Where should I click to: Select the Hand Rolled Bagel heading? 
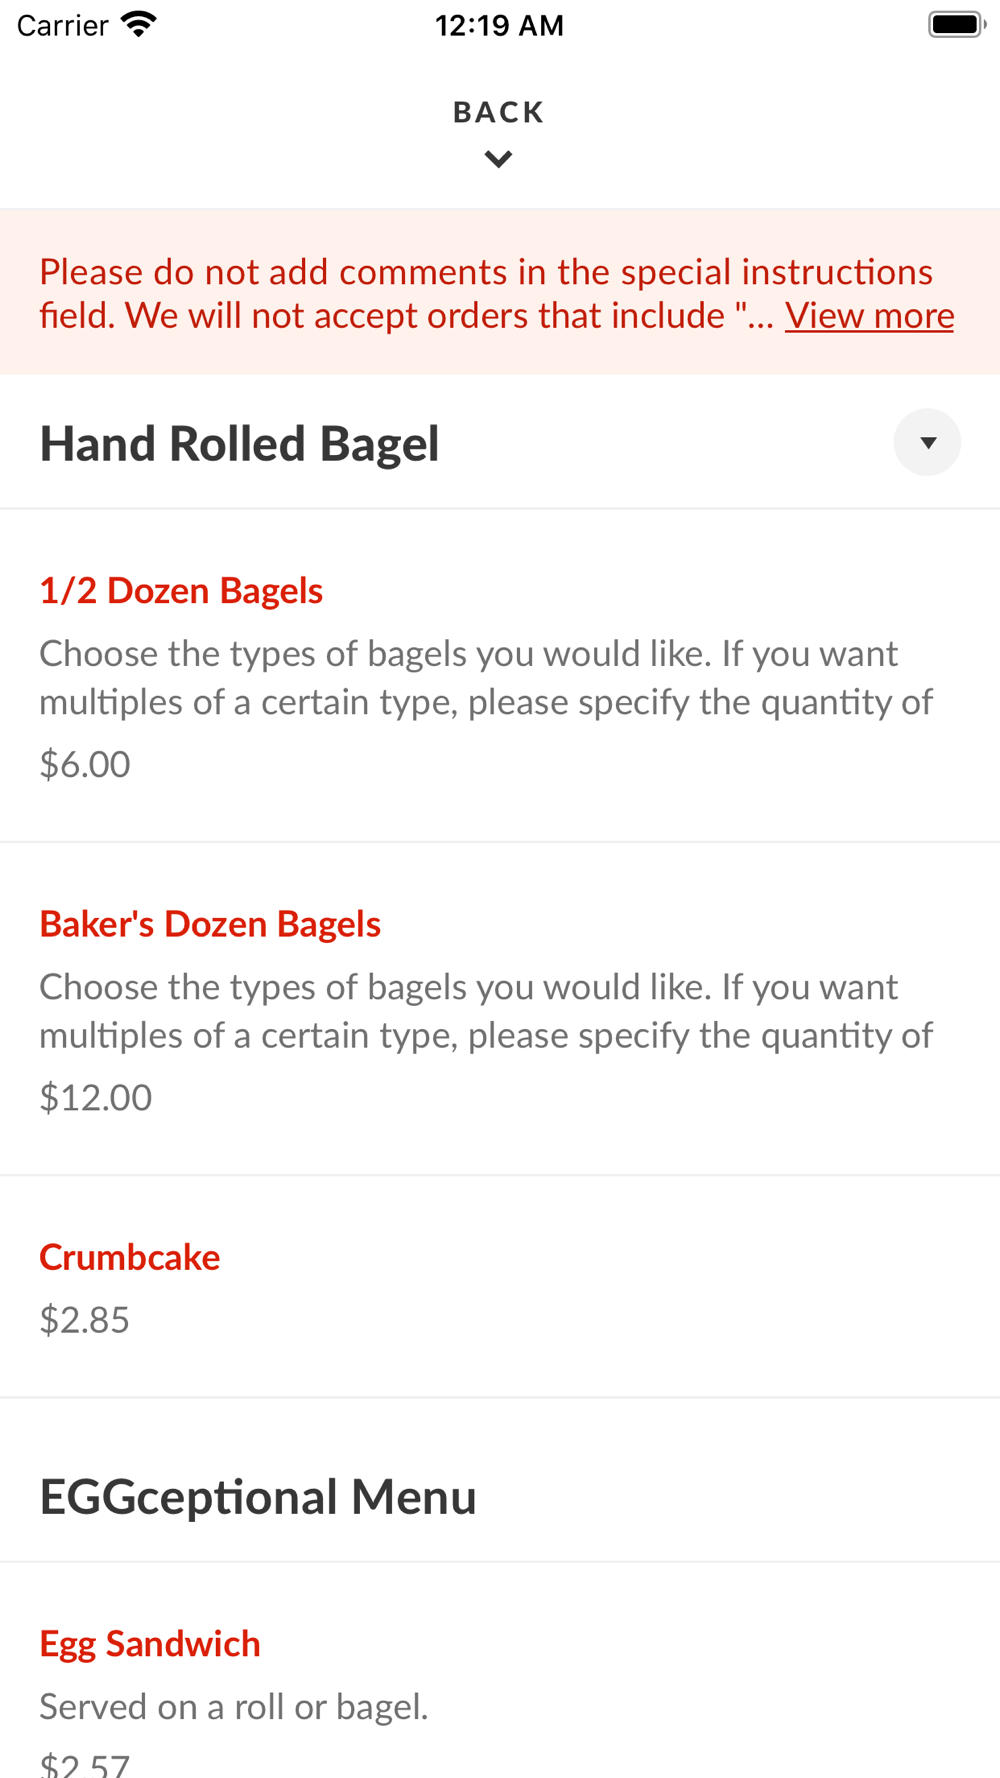coord(239,443)
